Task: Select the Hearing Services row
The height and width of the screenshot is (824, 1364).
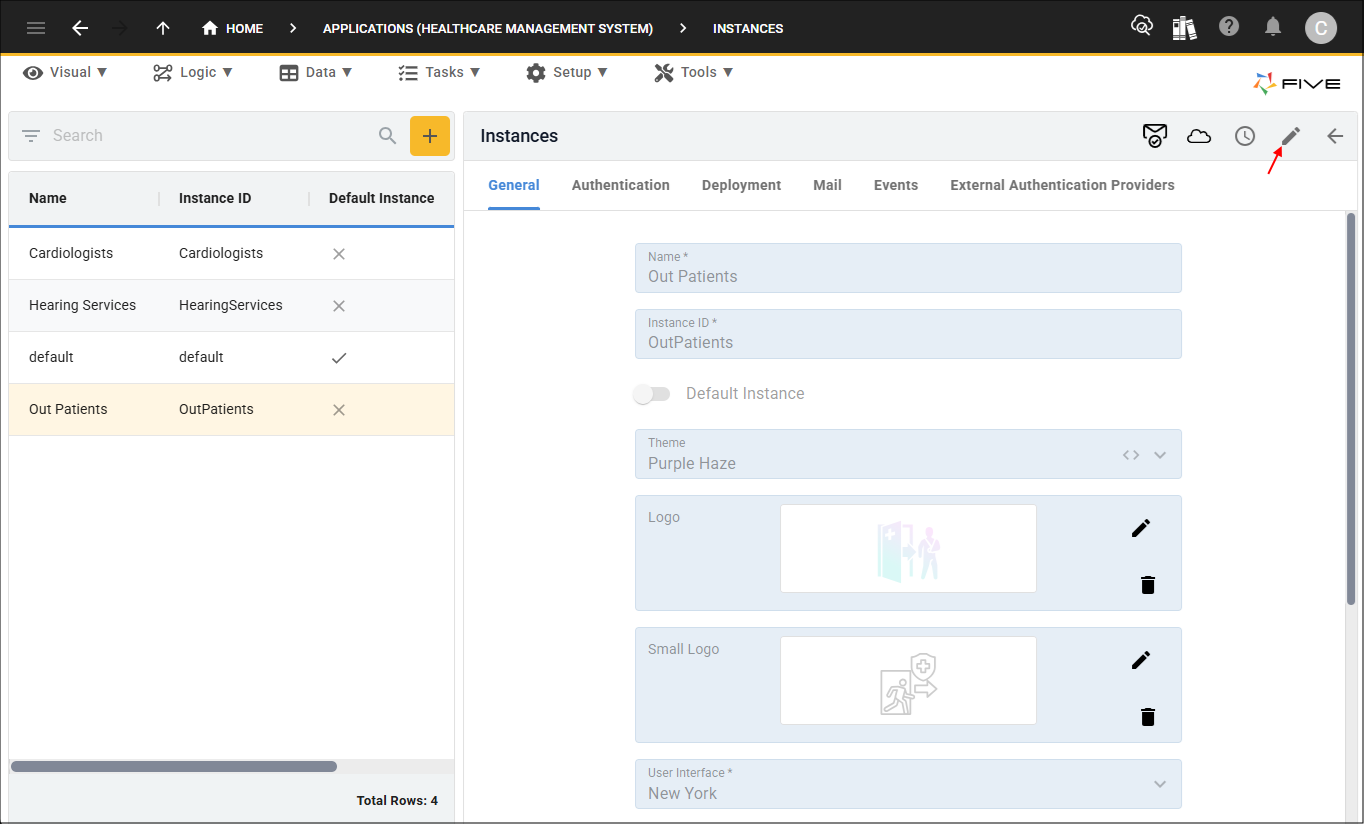Action: [x=231, y=305]
